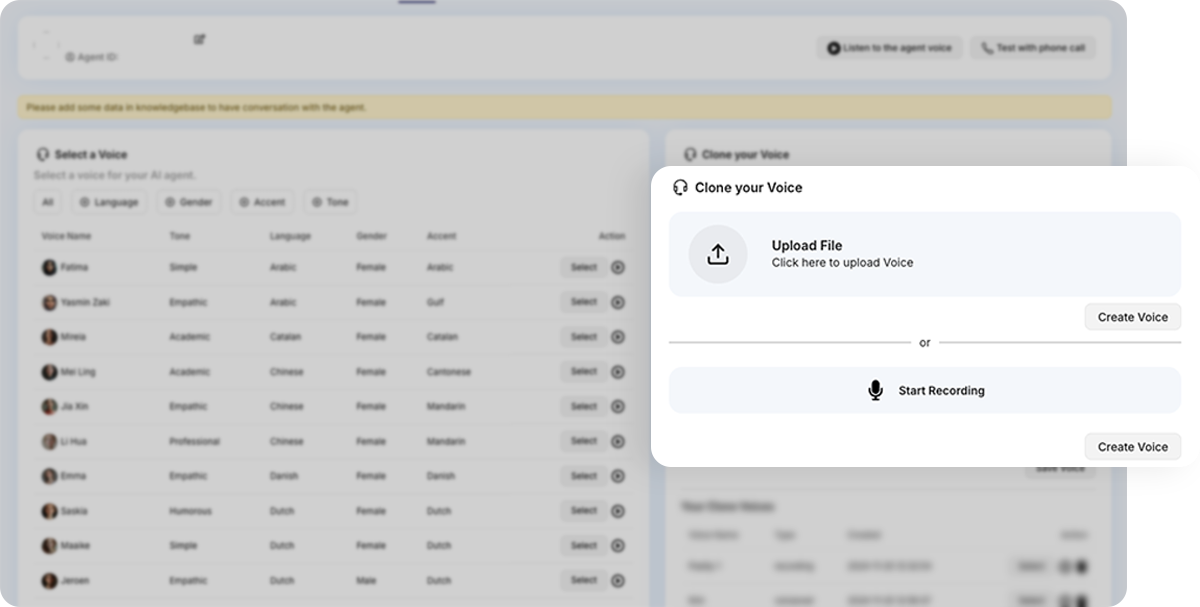Click the upload arrow icon in Clone your Voice
The height and width of the screenshot is (607, 1200).
717,255
